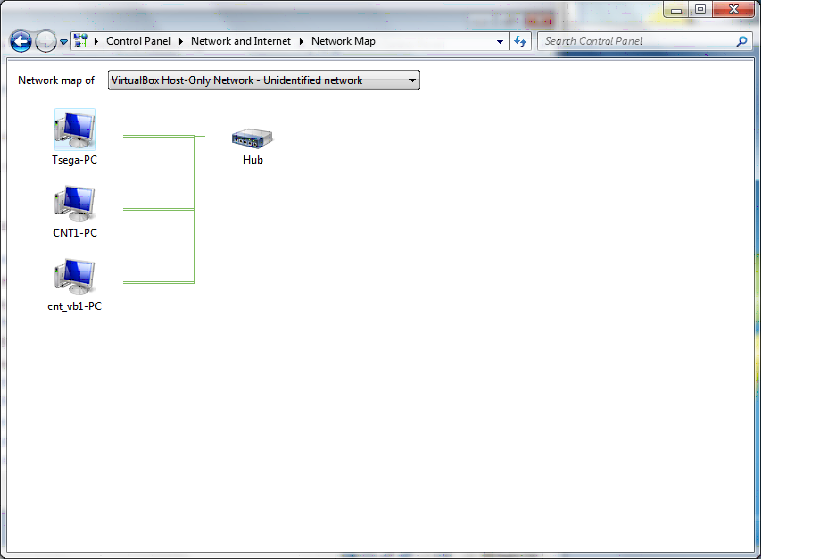Open the recent pages history arrow
This screenshot has width=819, height=559.
[x=64, y=42]
